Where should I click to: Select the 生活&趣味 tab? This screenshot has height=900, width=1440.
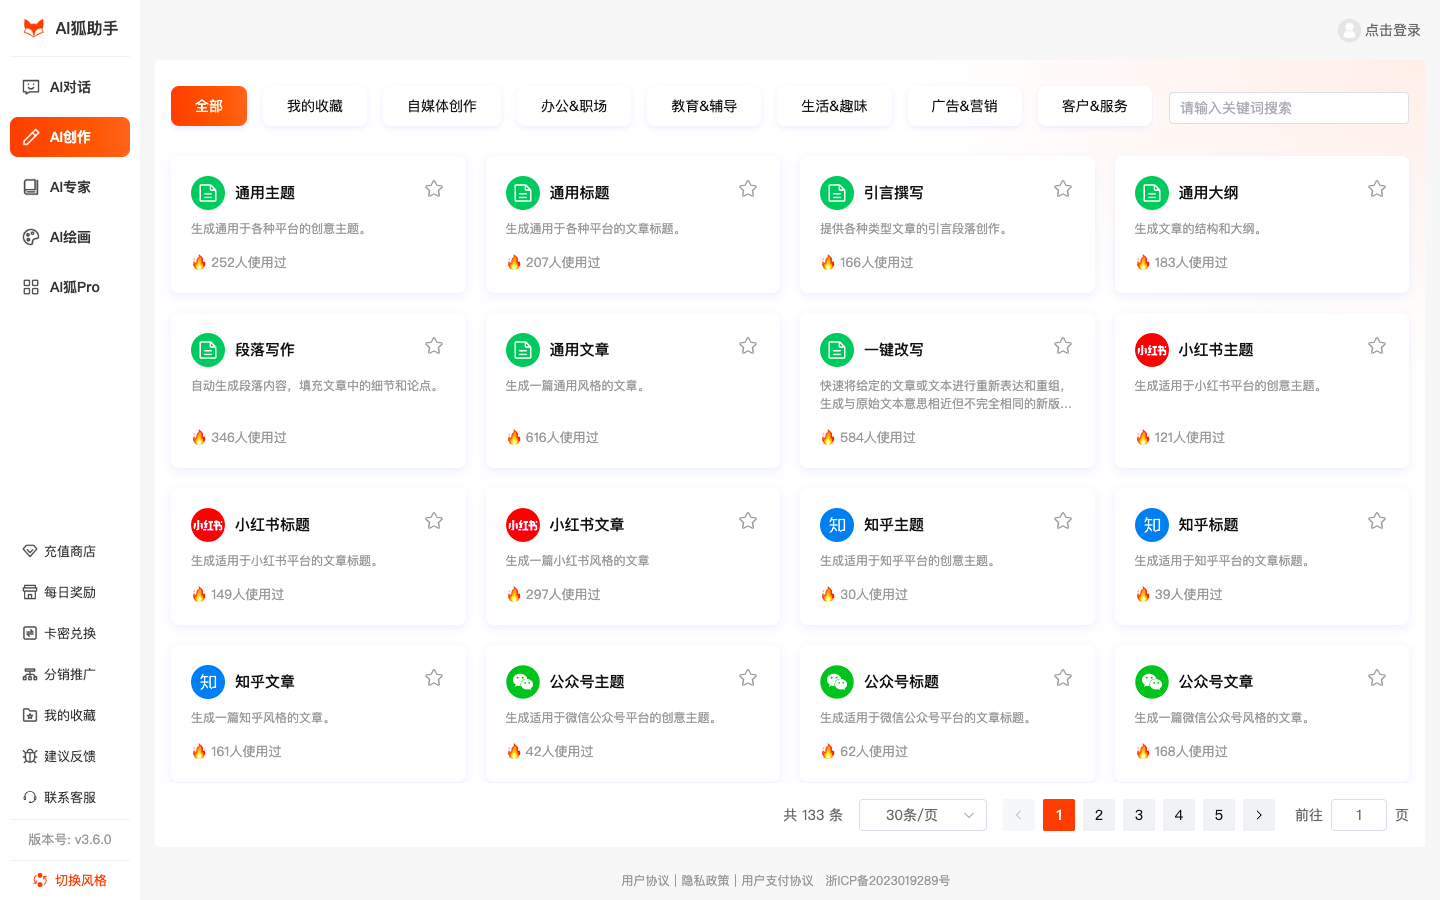click(834, 106)
